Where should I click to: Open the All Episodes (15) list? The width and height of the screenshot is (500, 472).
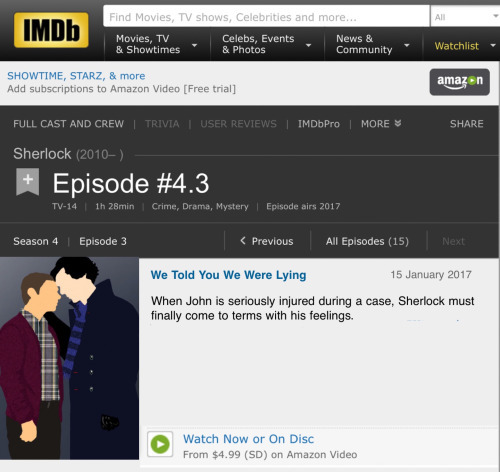click(367, 241)
